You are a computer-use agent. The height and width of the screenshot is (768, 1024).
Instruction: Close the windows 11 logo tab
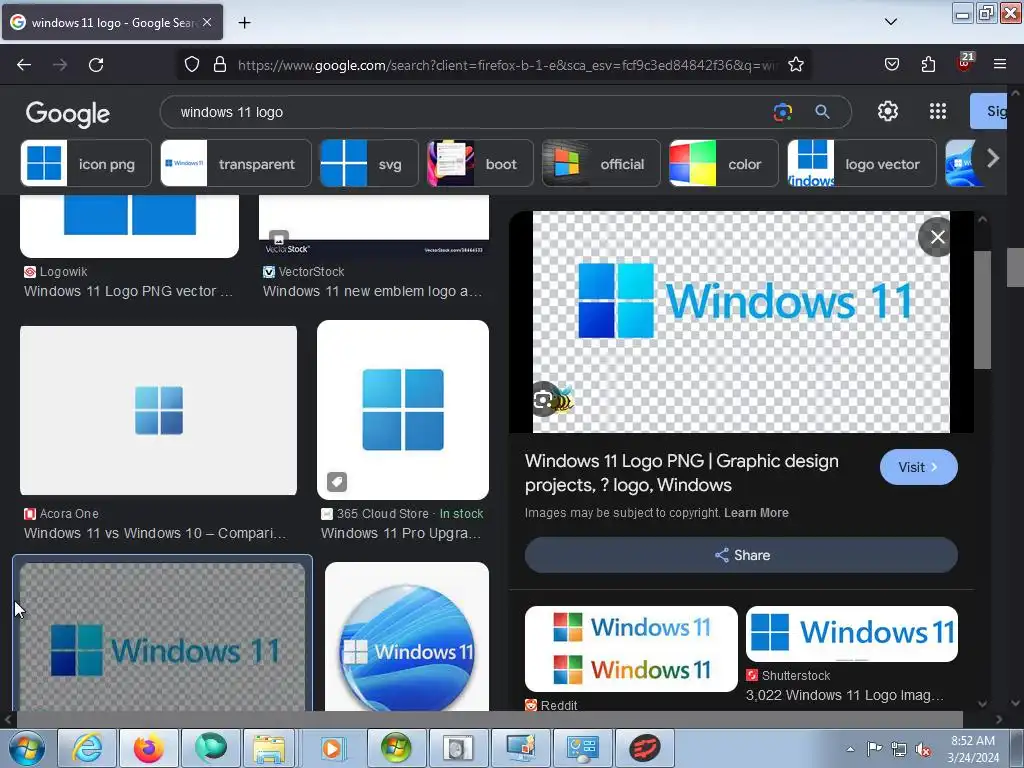pos(207,22)
